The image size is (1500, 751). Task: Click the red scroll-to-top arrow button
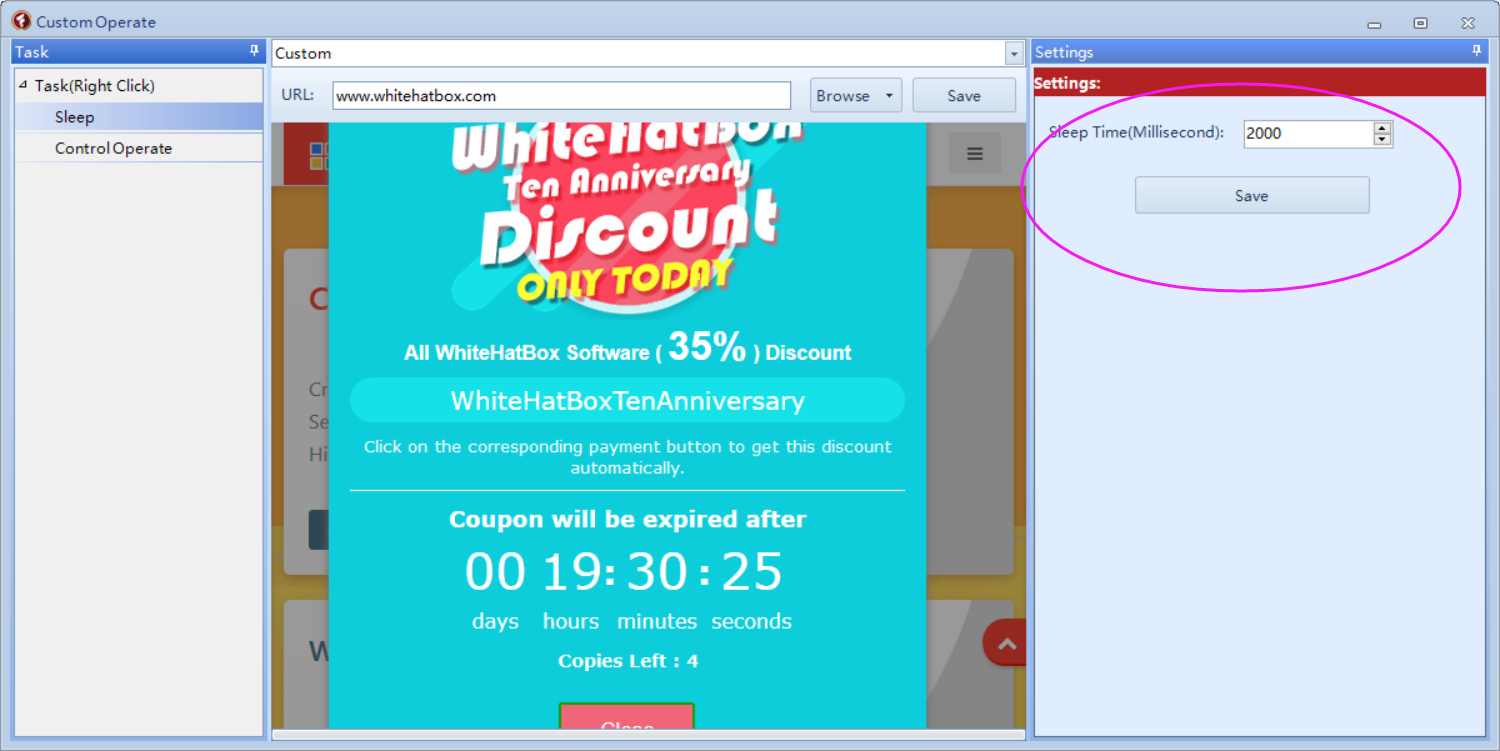pyautogui.click(x=1006, y=645)
